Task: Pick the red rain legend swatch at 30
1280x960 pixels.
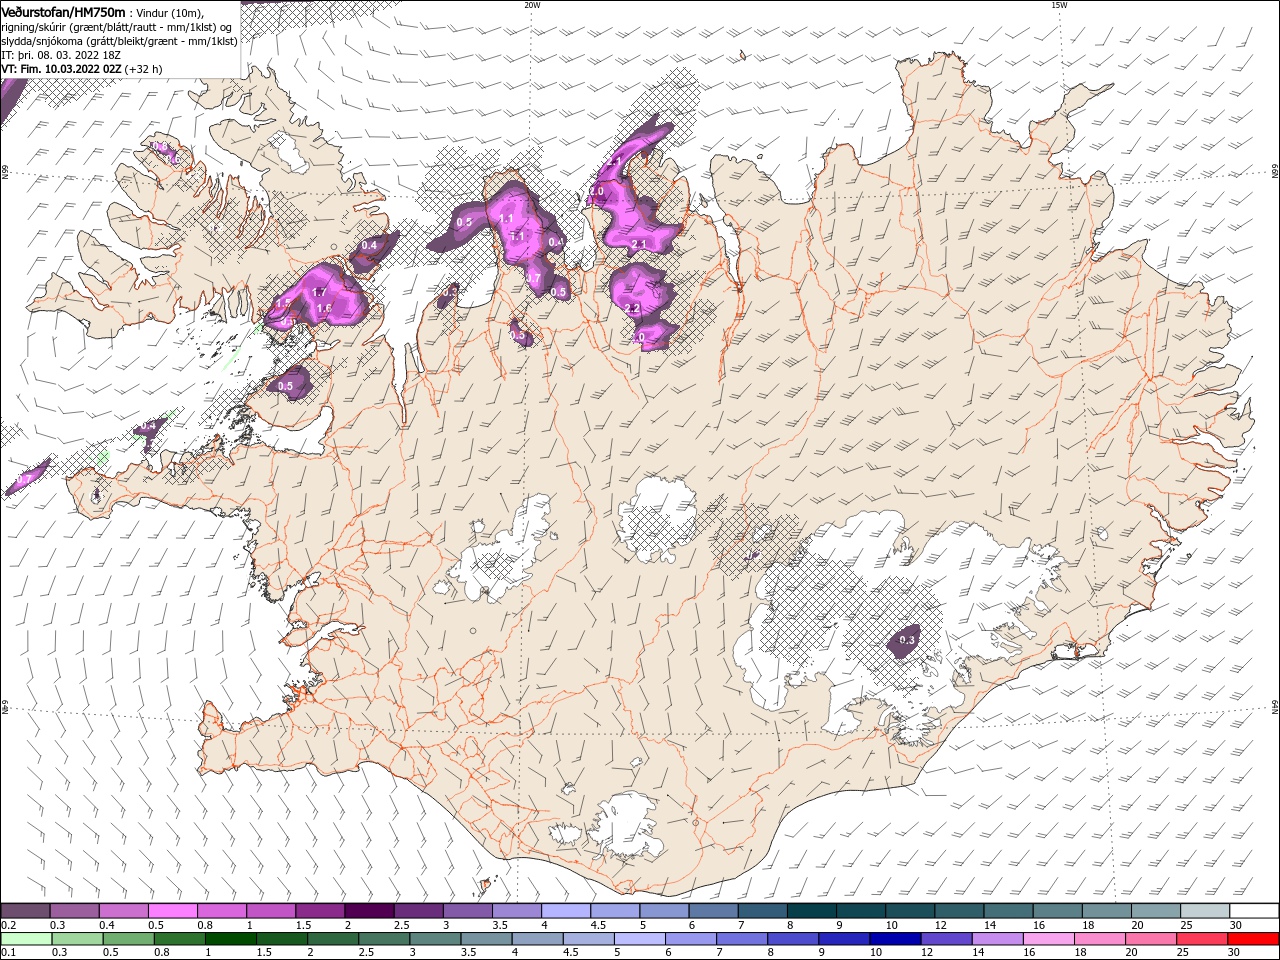Action: [x=1252, y=939]
